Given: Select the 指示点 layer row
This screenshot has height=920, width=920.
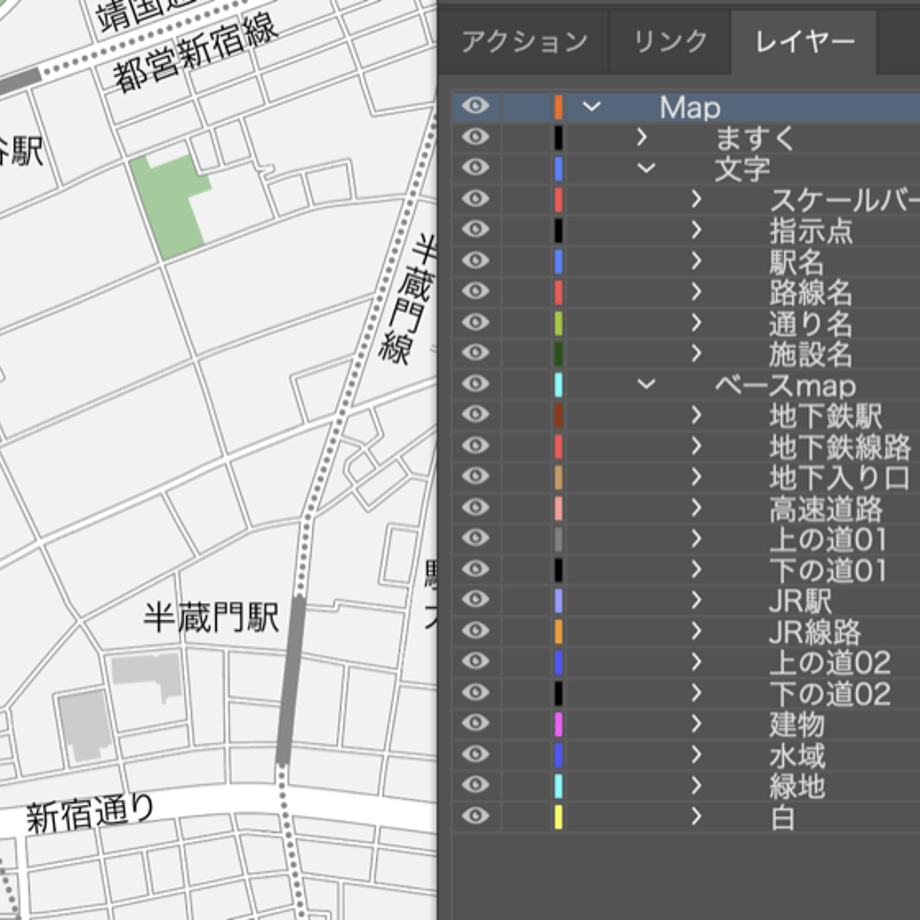Looking at the screenshot, I should (686, 229).
